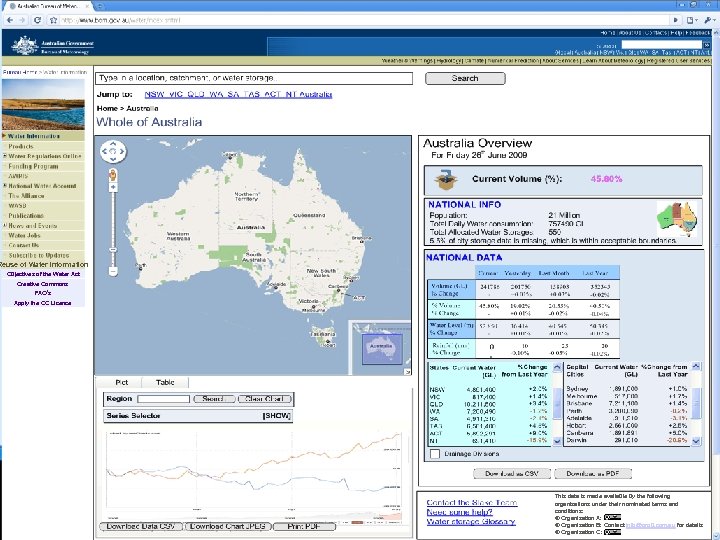Jump to the Australia link
The width and height of the screenshot is (720, 540).
(x=315, y=94)
